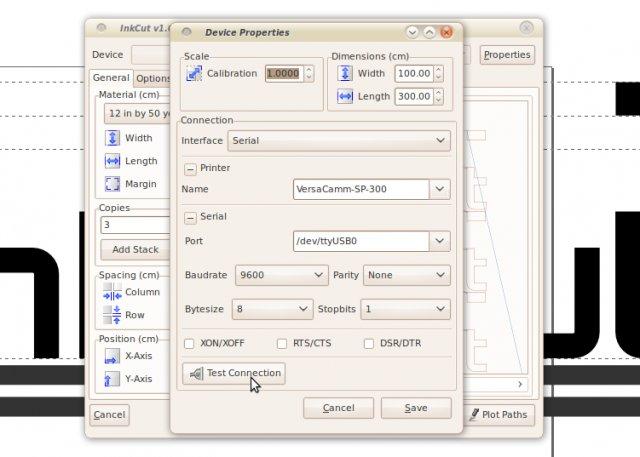Click the Calibration value field

283,73
